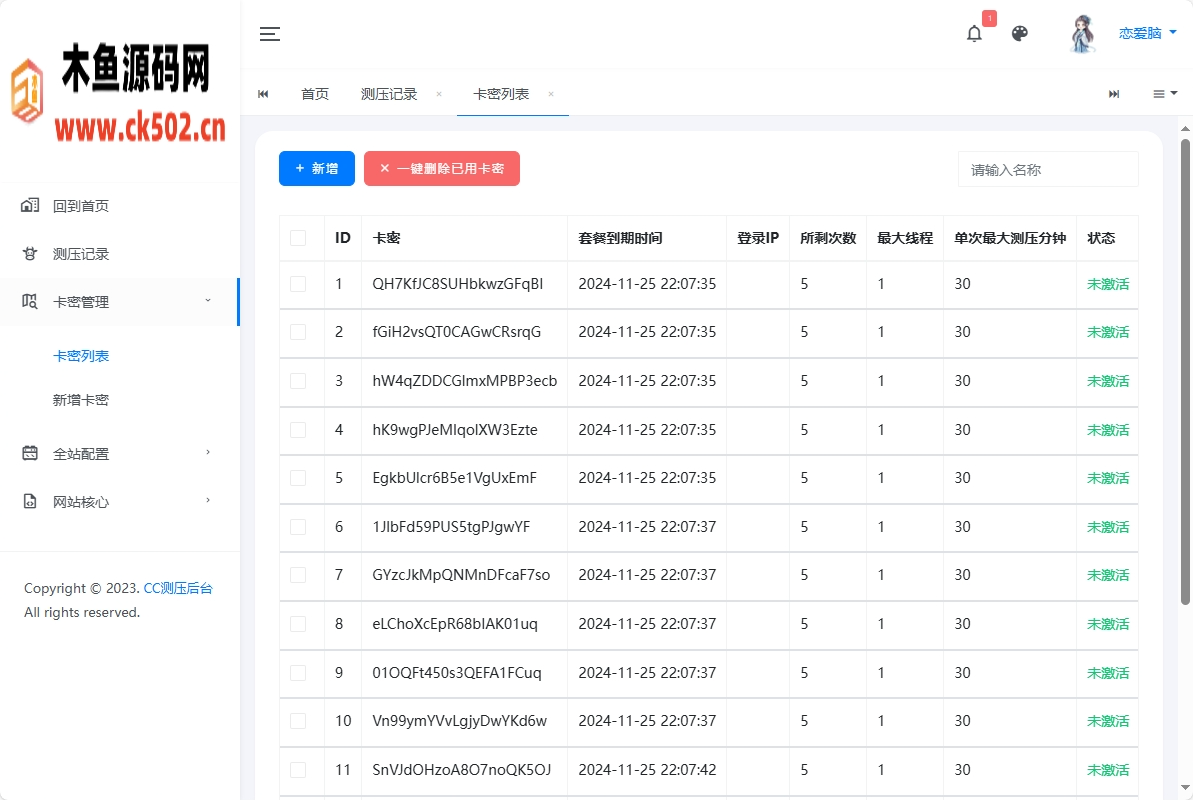Toggle the hamburger sidebar collapse icon

tap(269, 33)
